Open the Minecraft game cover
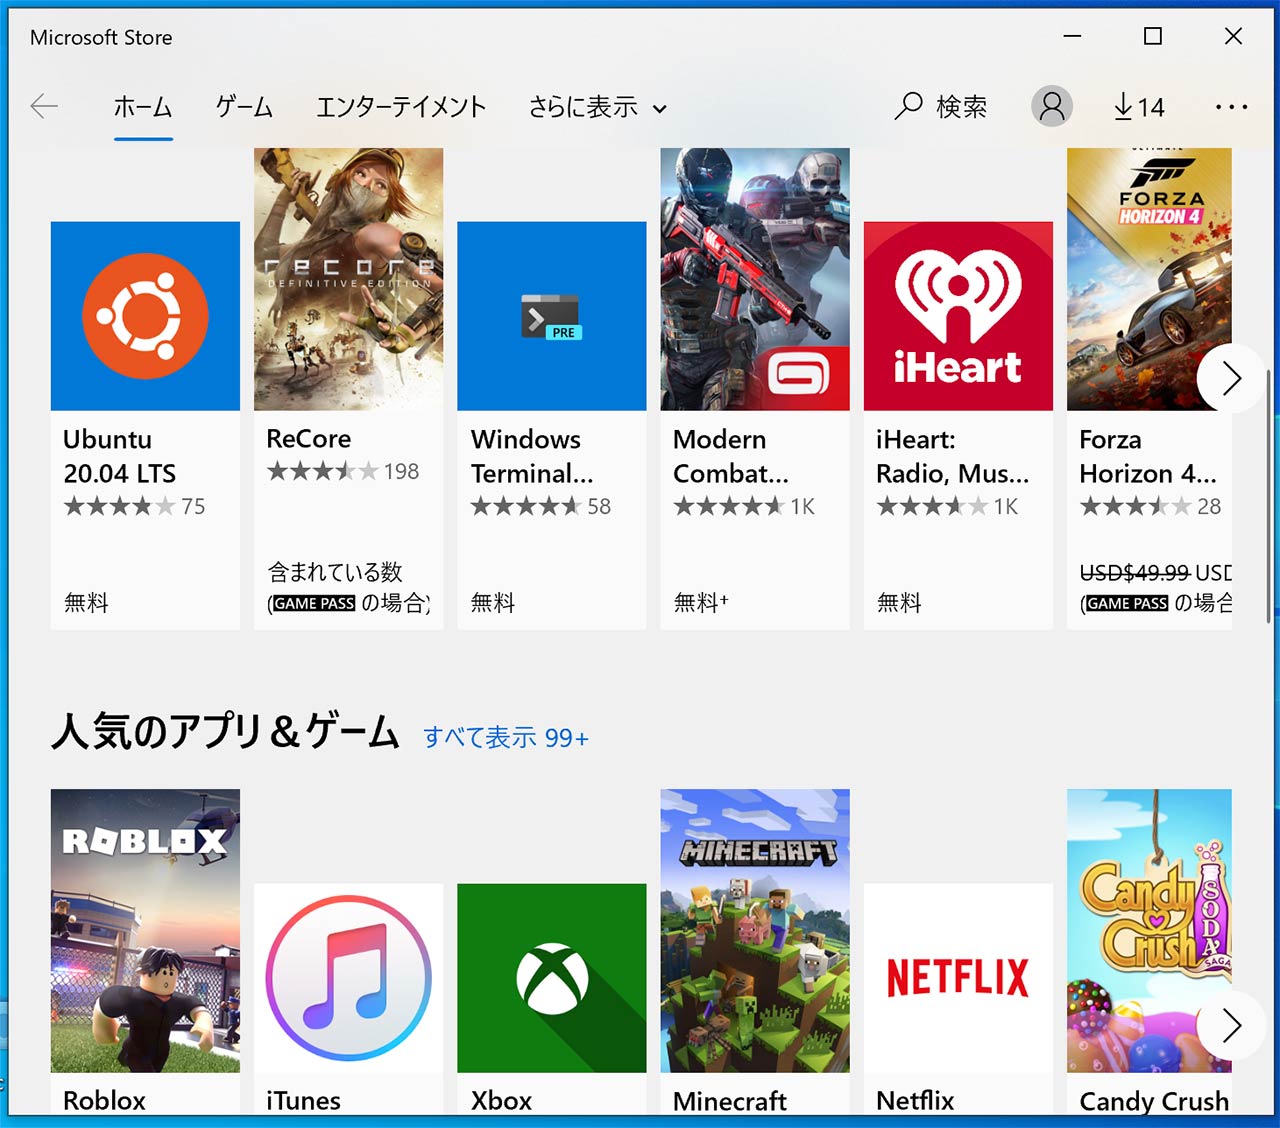 [x=755, y=931]
